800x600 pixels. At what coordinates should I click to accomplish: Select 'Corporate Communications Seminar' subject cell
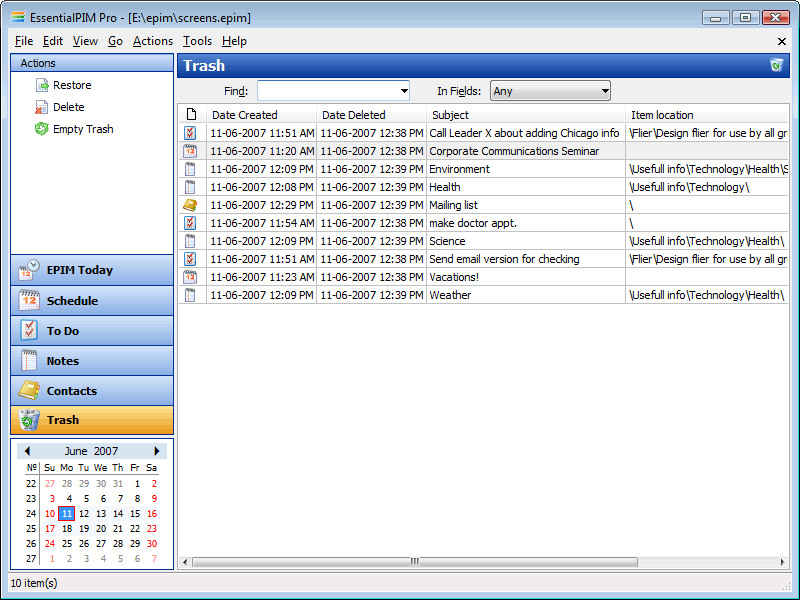(x=526, y=151)
